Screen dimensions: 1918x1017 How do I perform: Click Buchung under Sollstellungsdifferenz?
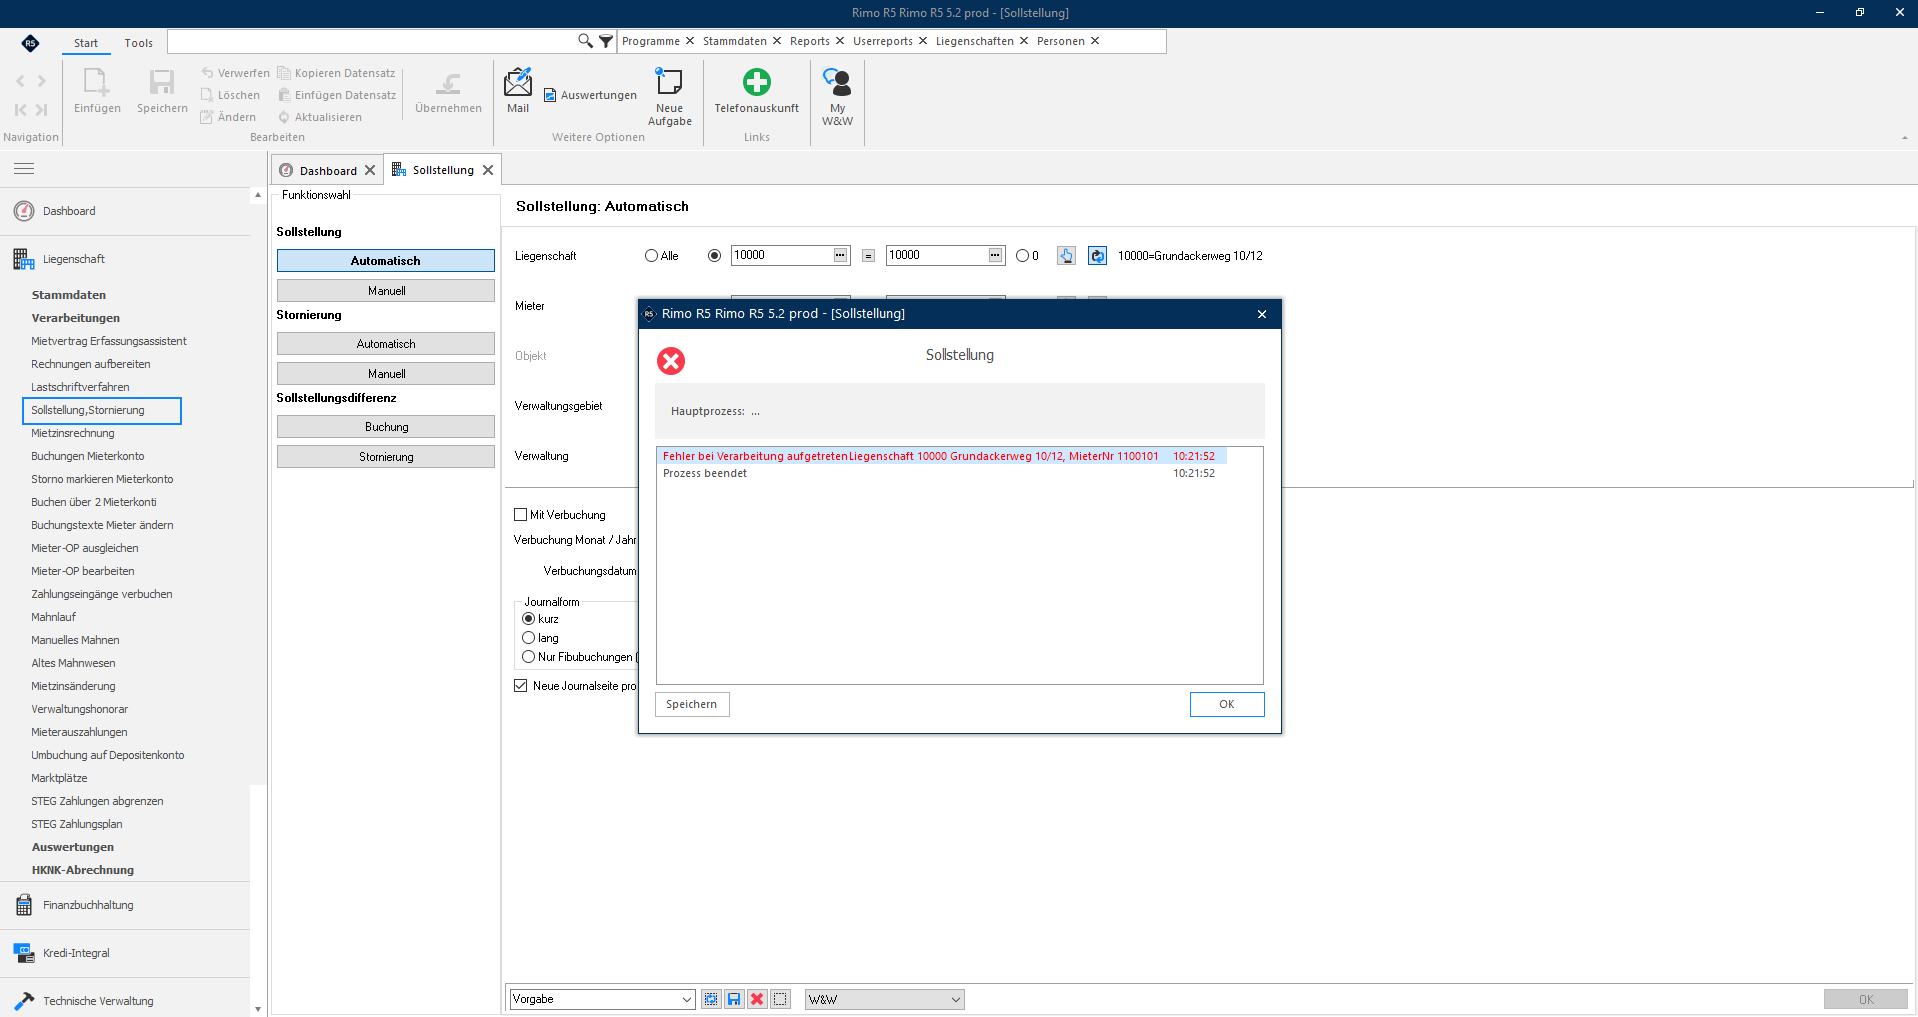386,427
